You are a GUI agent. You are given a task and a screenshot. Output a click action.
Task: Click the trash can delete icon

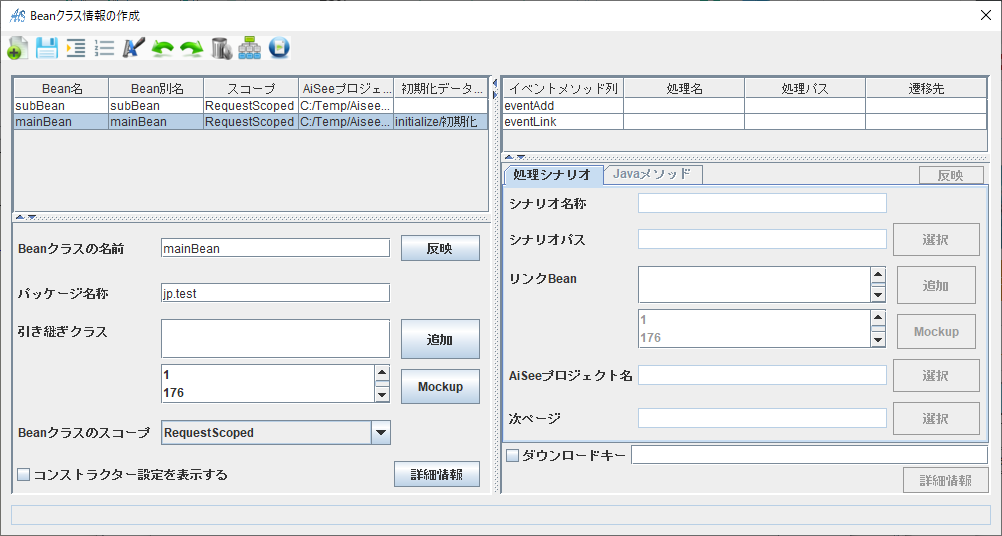221,48
